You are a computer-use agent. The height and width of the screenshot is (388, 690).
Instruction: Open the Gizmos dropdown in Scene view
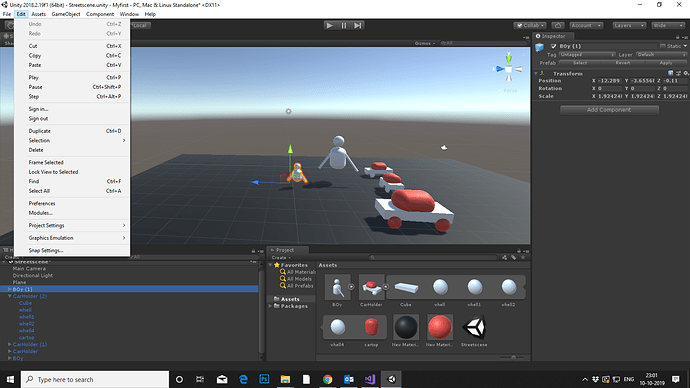pyautogui.click(x=424, y=43)
